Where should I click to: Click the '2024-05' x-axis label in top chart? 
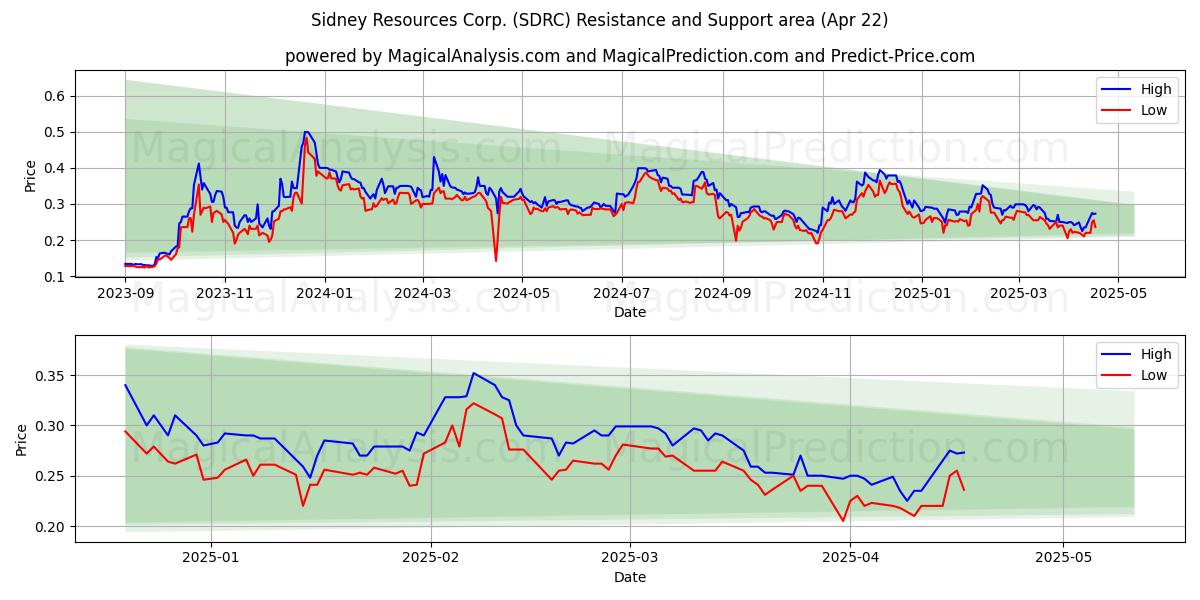pos(522,295)
